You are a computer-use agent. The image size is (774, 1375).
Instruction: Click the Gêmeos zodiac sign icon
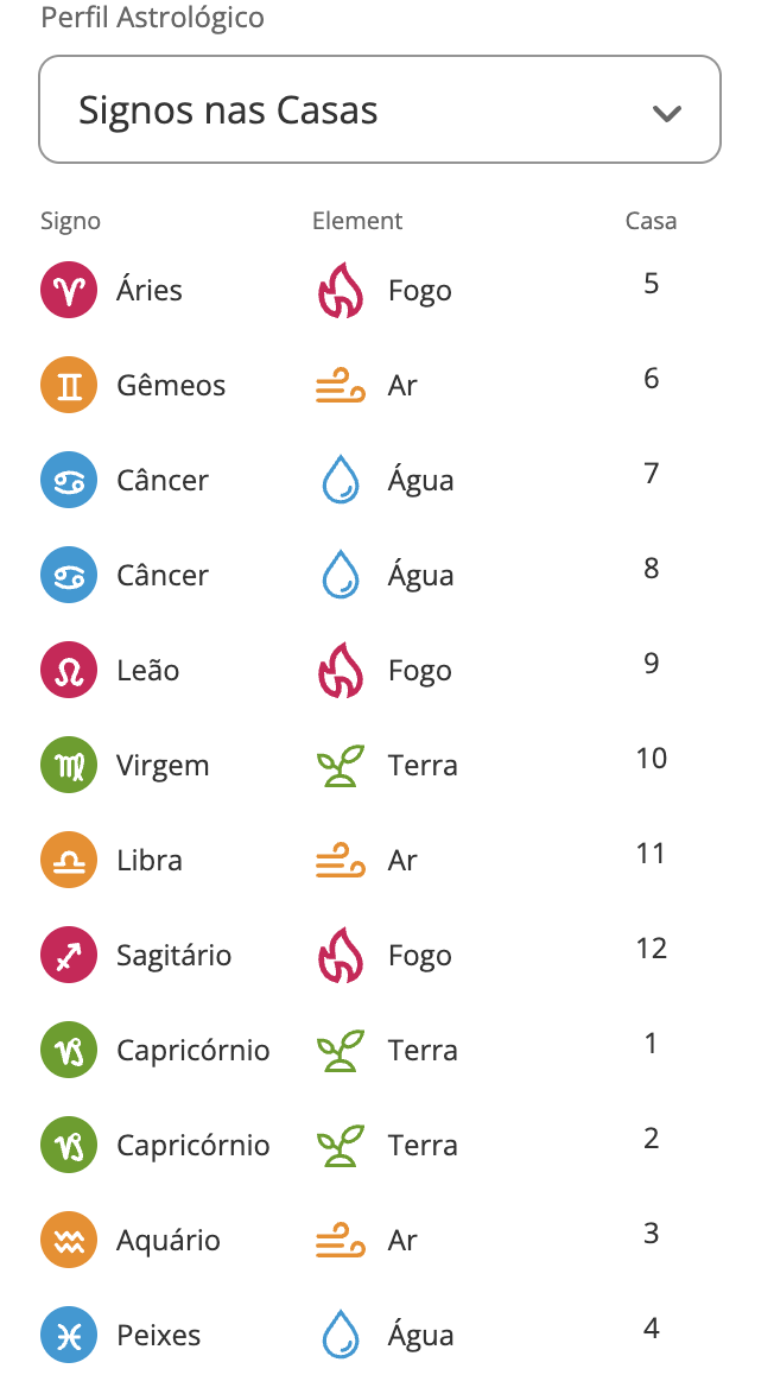(x=69, y=386)
